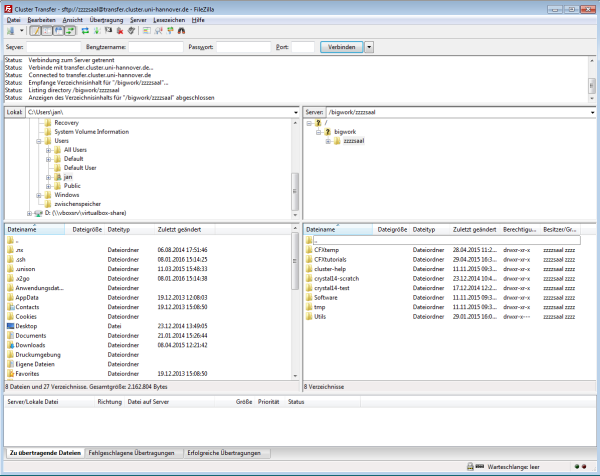Open the Server menu
The height and width of the screenshot is (476, 600).
[x=138, y=20]
